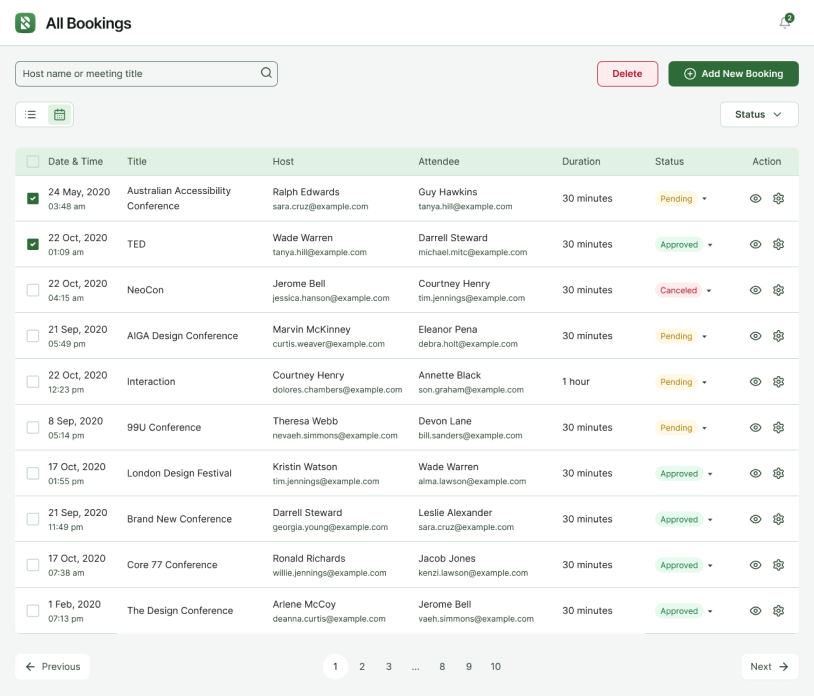Screen dimensions: 814x696
Task: Select the NeoCon booking checkbox
Action: coord(33,290)
